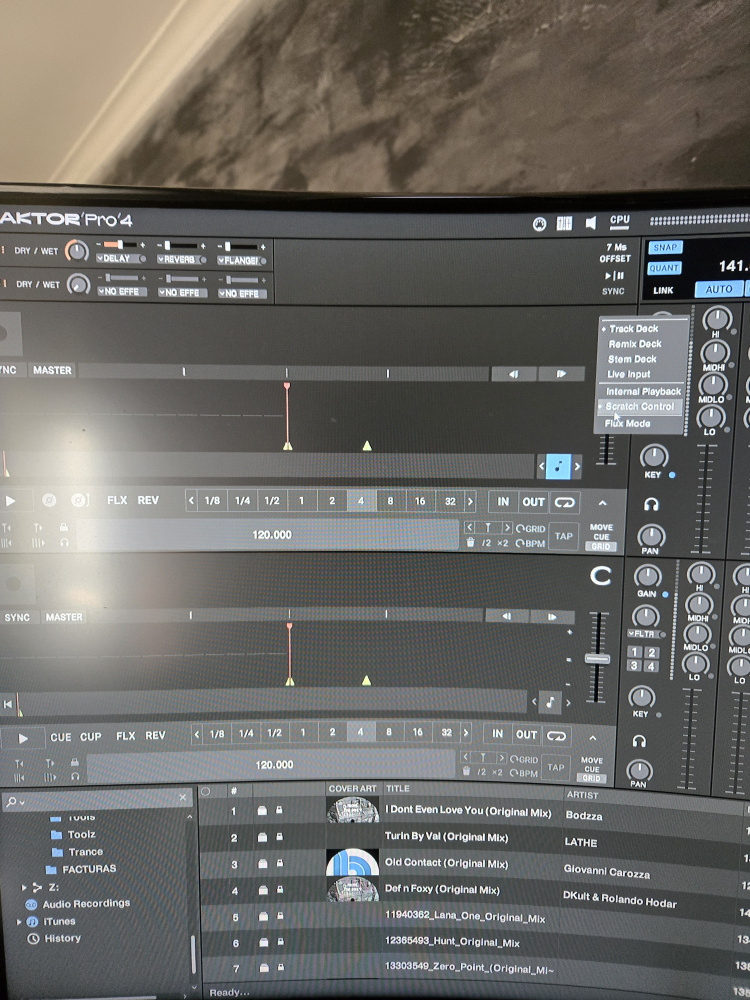The image size is (750, 1000).
Task: Click beat jump forward button on deck C
Action: pyautogui.click(x=552, y=617)
